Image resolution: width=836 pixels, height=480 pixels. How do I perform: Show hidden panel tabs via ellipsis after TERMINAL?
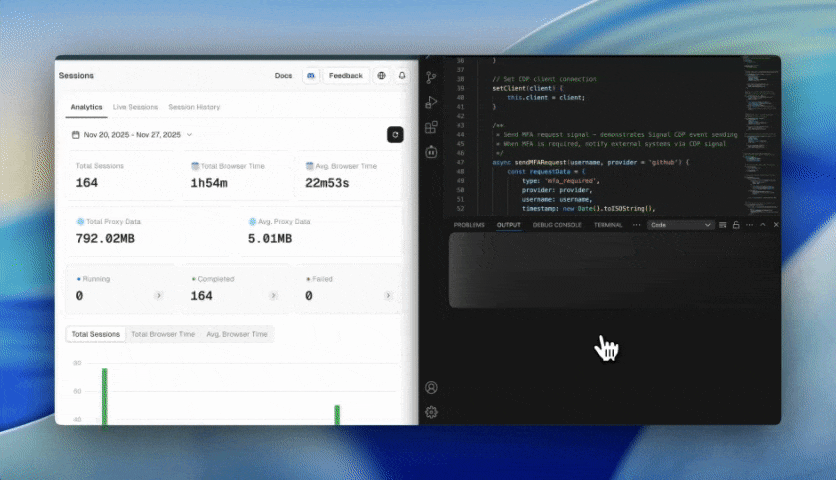pos(636,225)
